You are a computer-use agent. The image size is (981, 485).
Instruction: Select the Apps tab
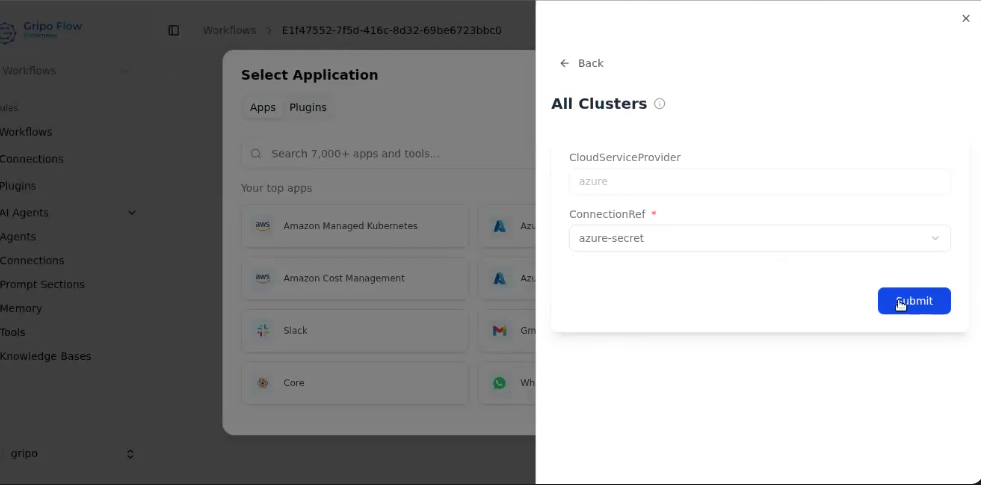pyautogui.click(x=263, y=107)
